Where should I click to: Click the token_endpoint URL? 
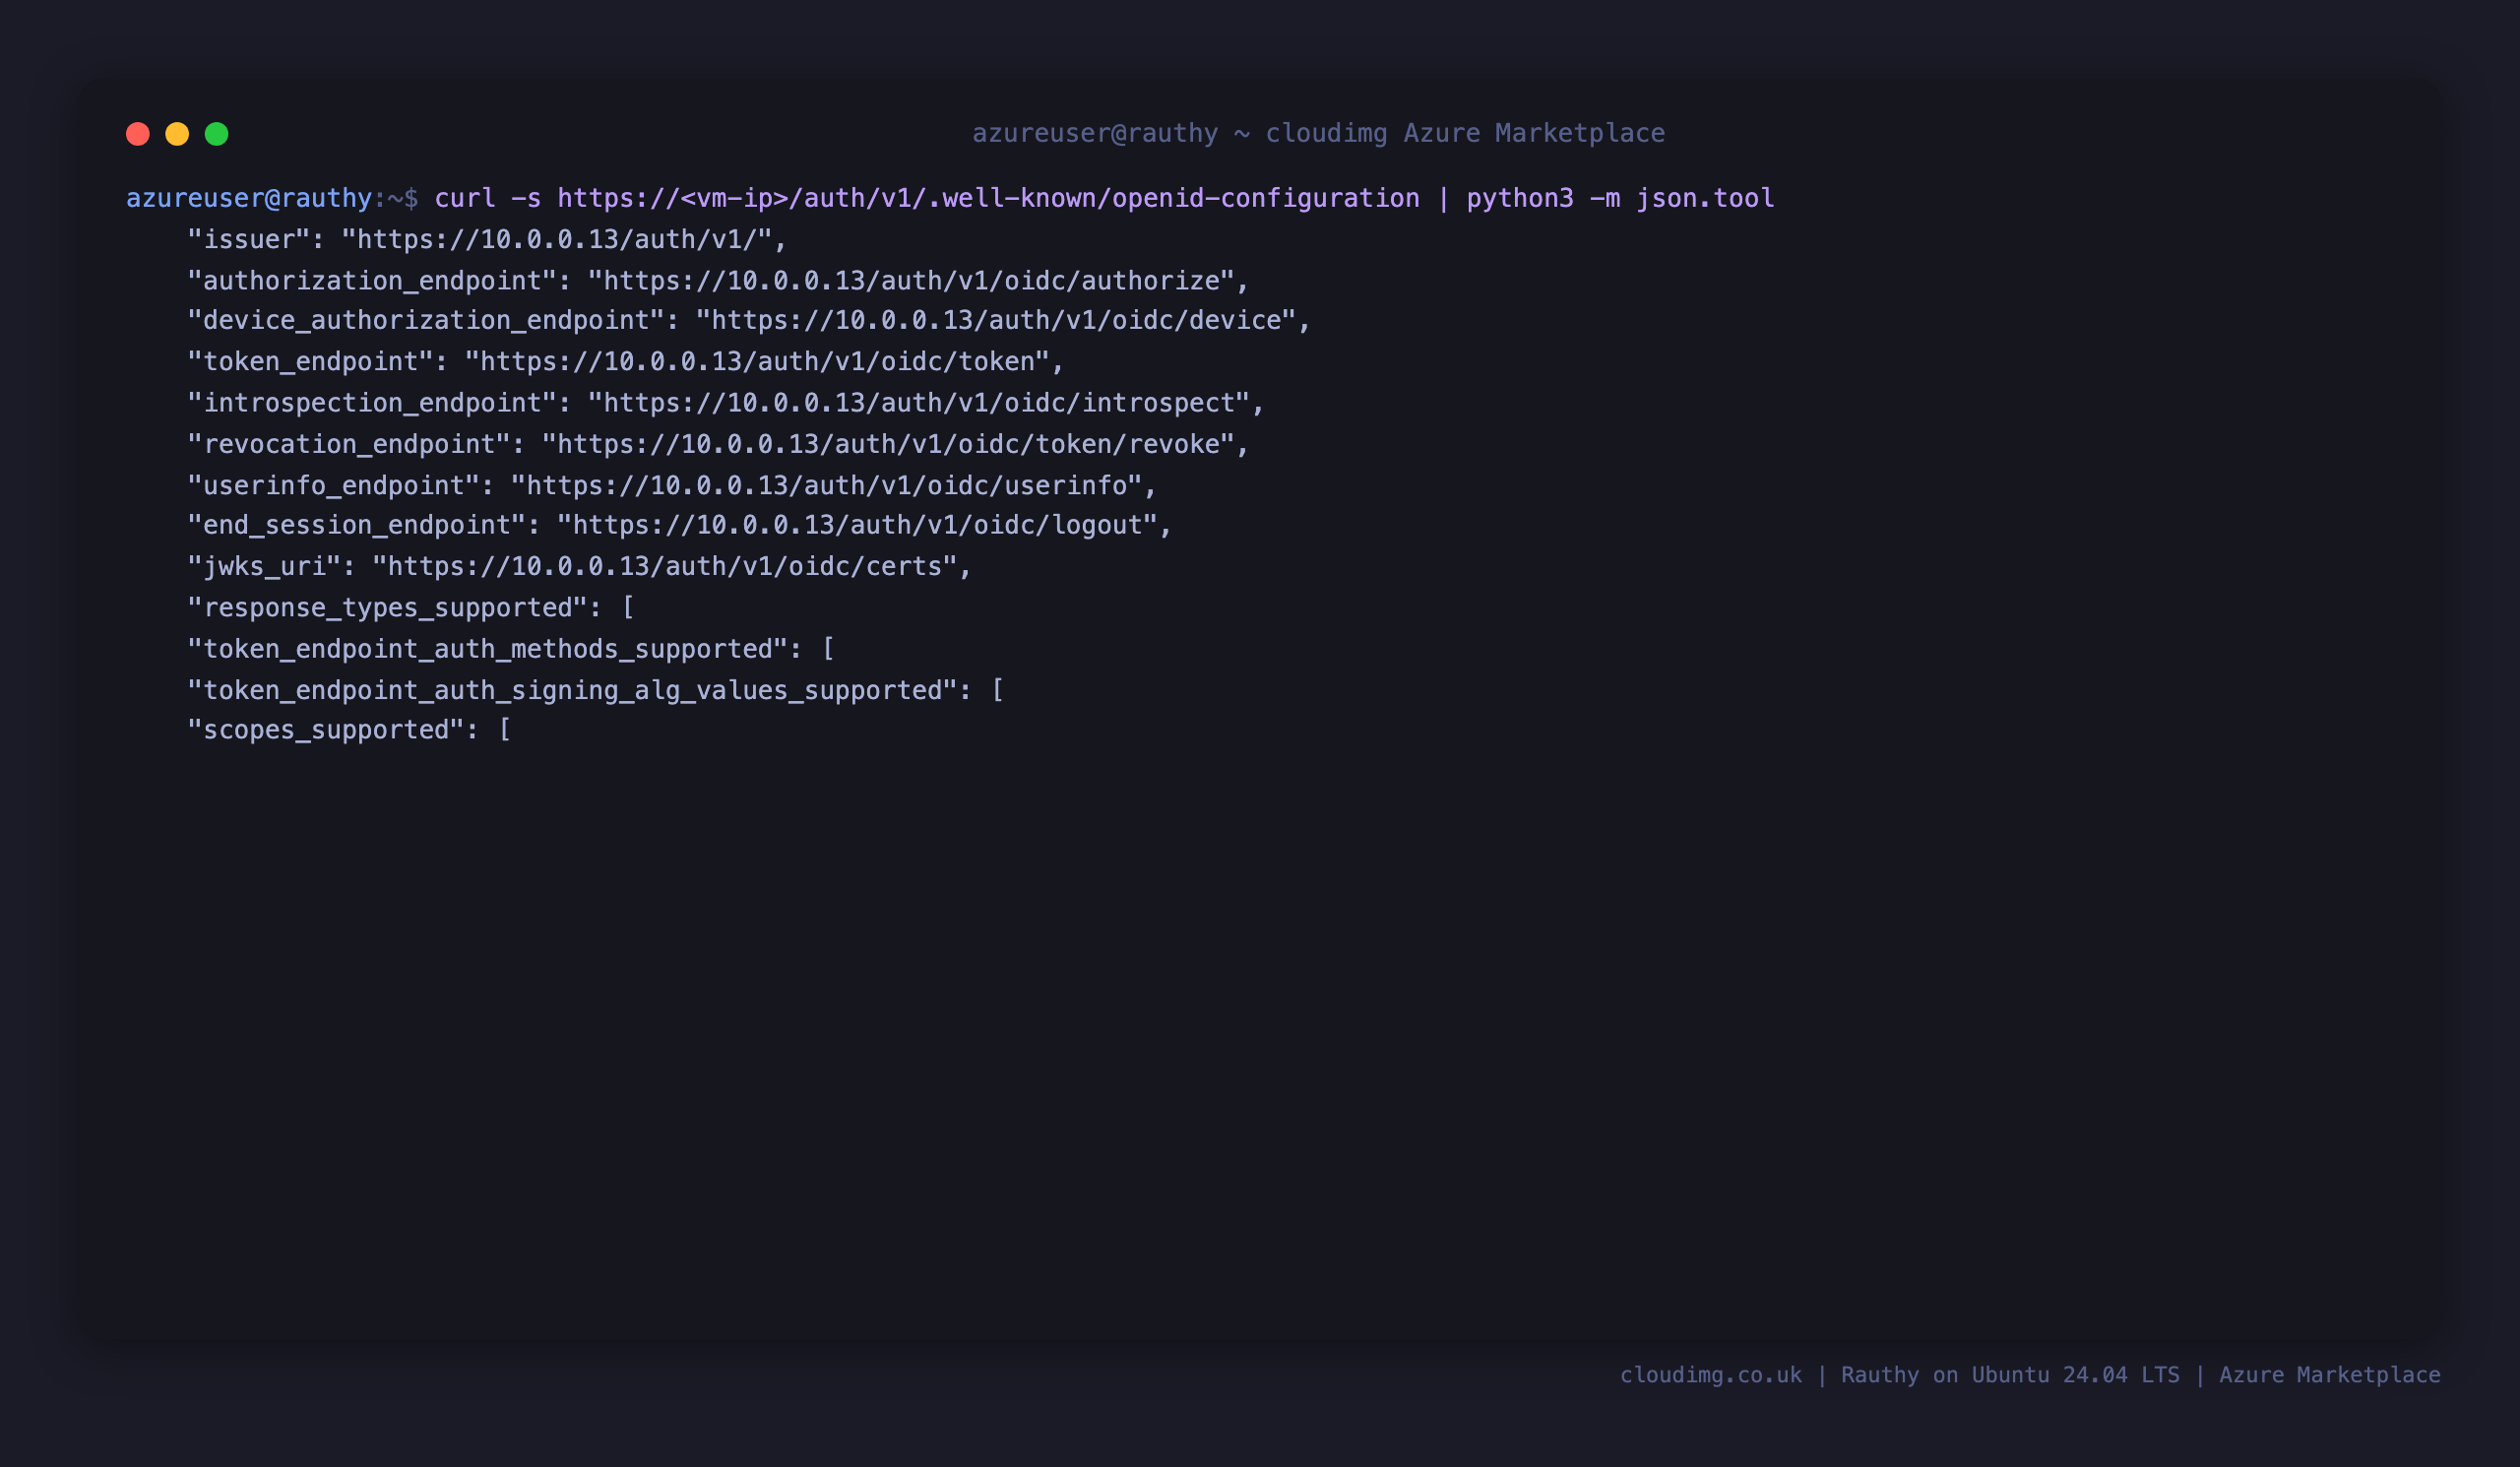pos(757,362)
